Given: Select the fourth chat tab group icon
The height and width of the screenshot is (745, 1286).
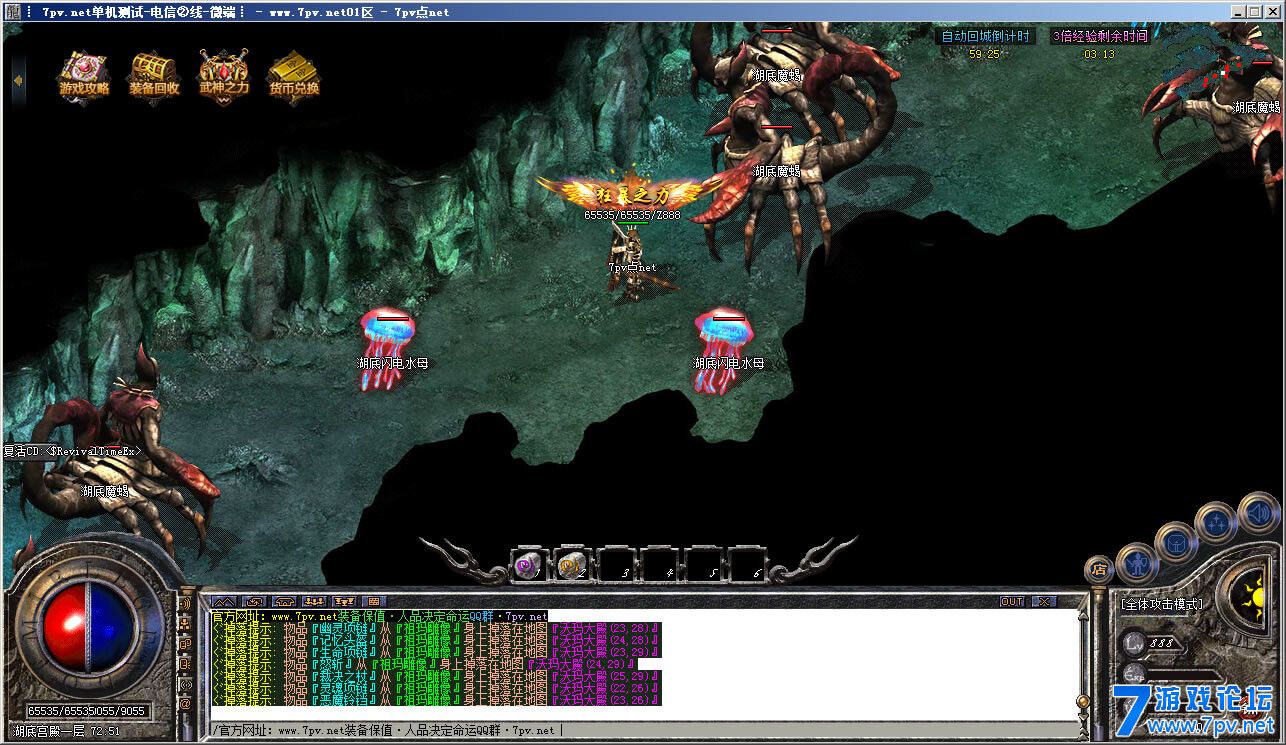Looking at the screenshot, I should point(315,602).
